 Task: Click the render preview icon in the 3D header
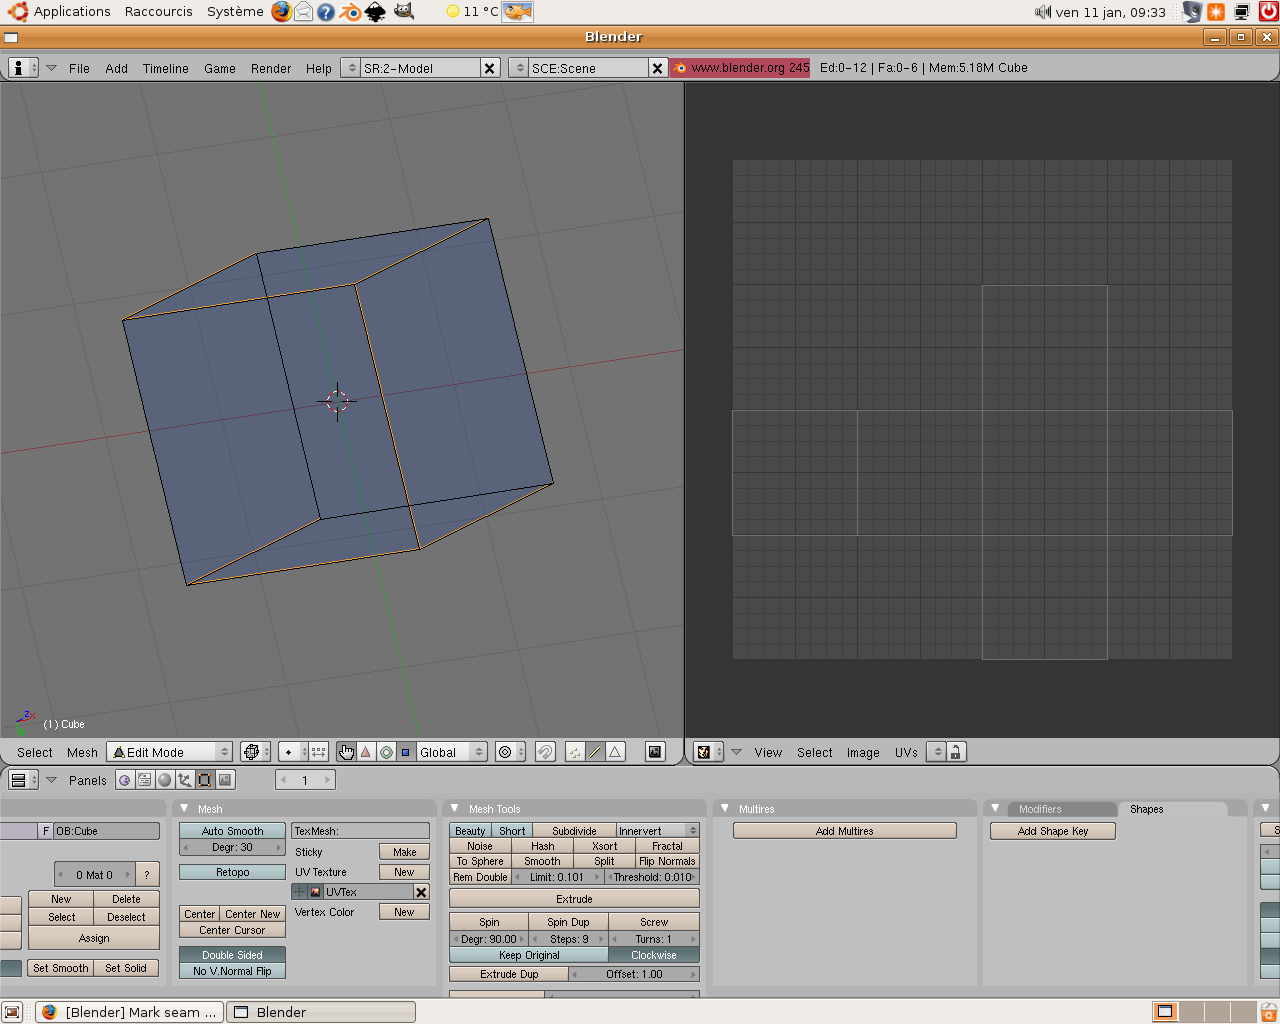tap(655, 751)
